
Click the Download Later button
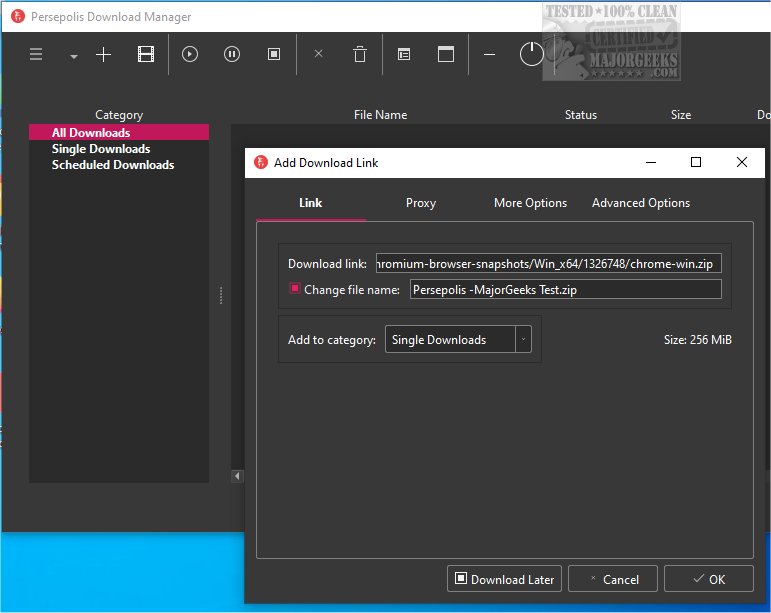pyautogui.click(x=505, y=579)
